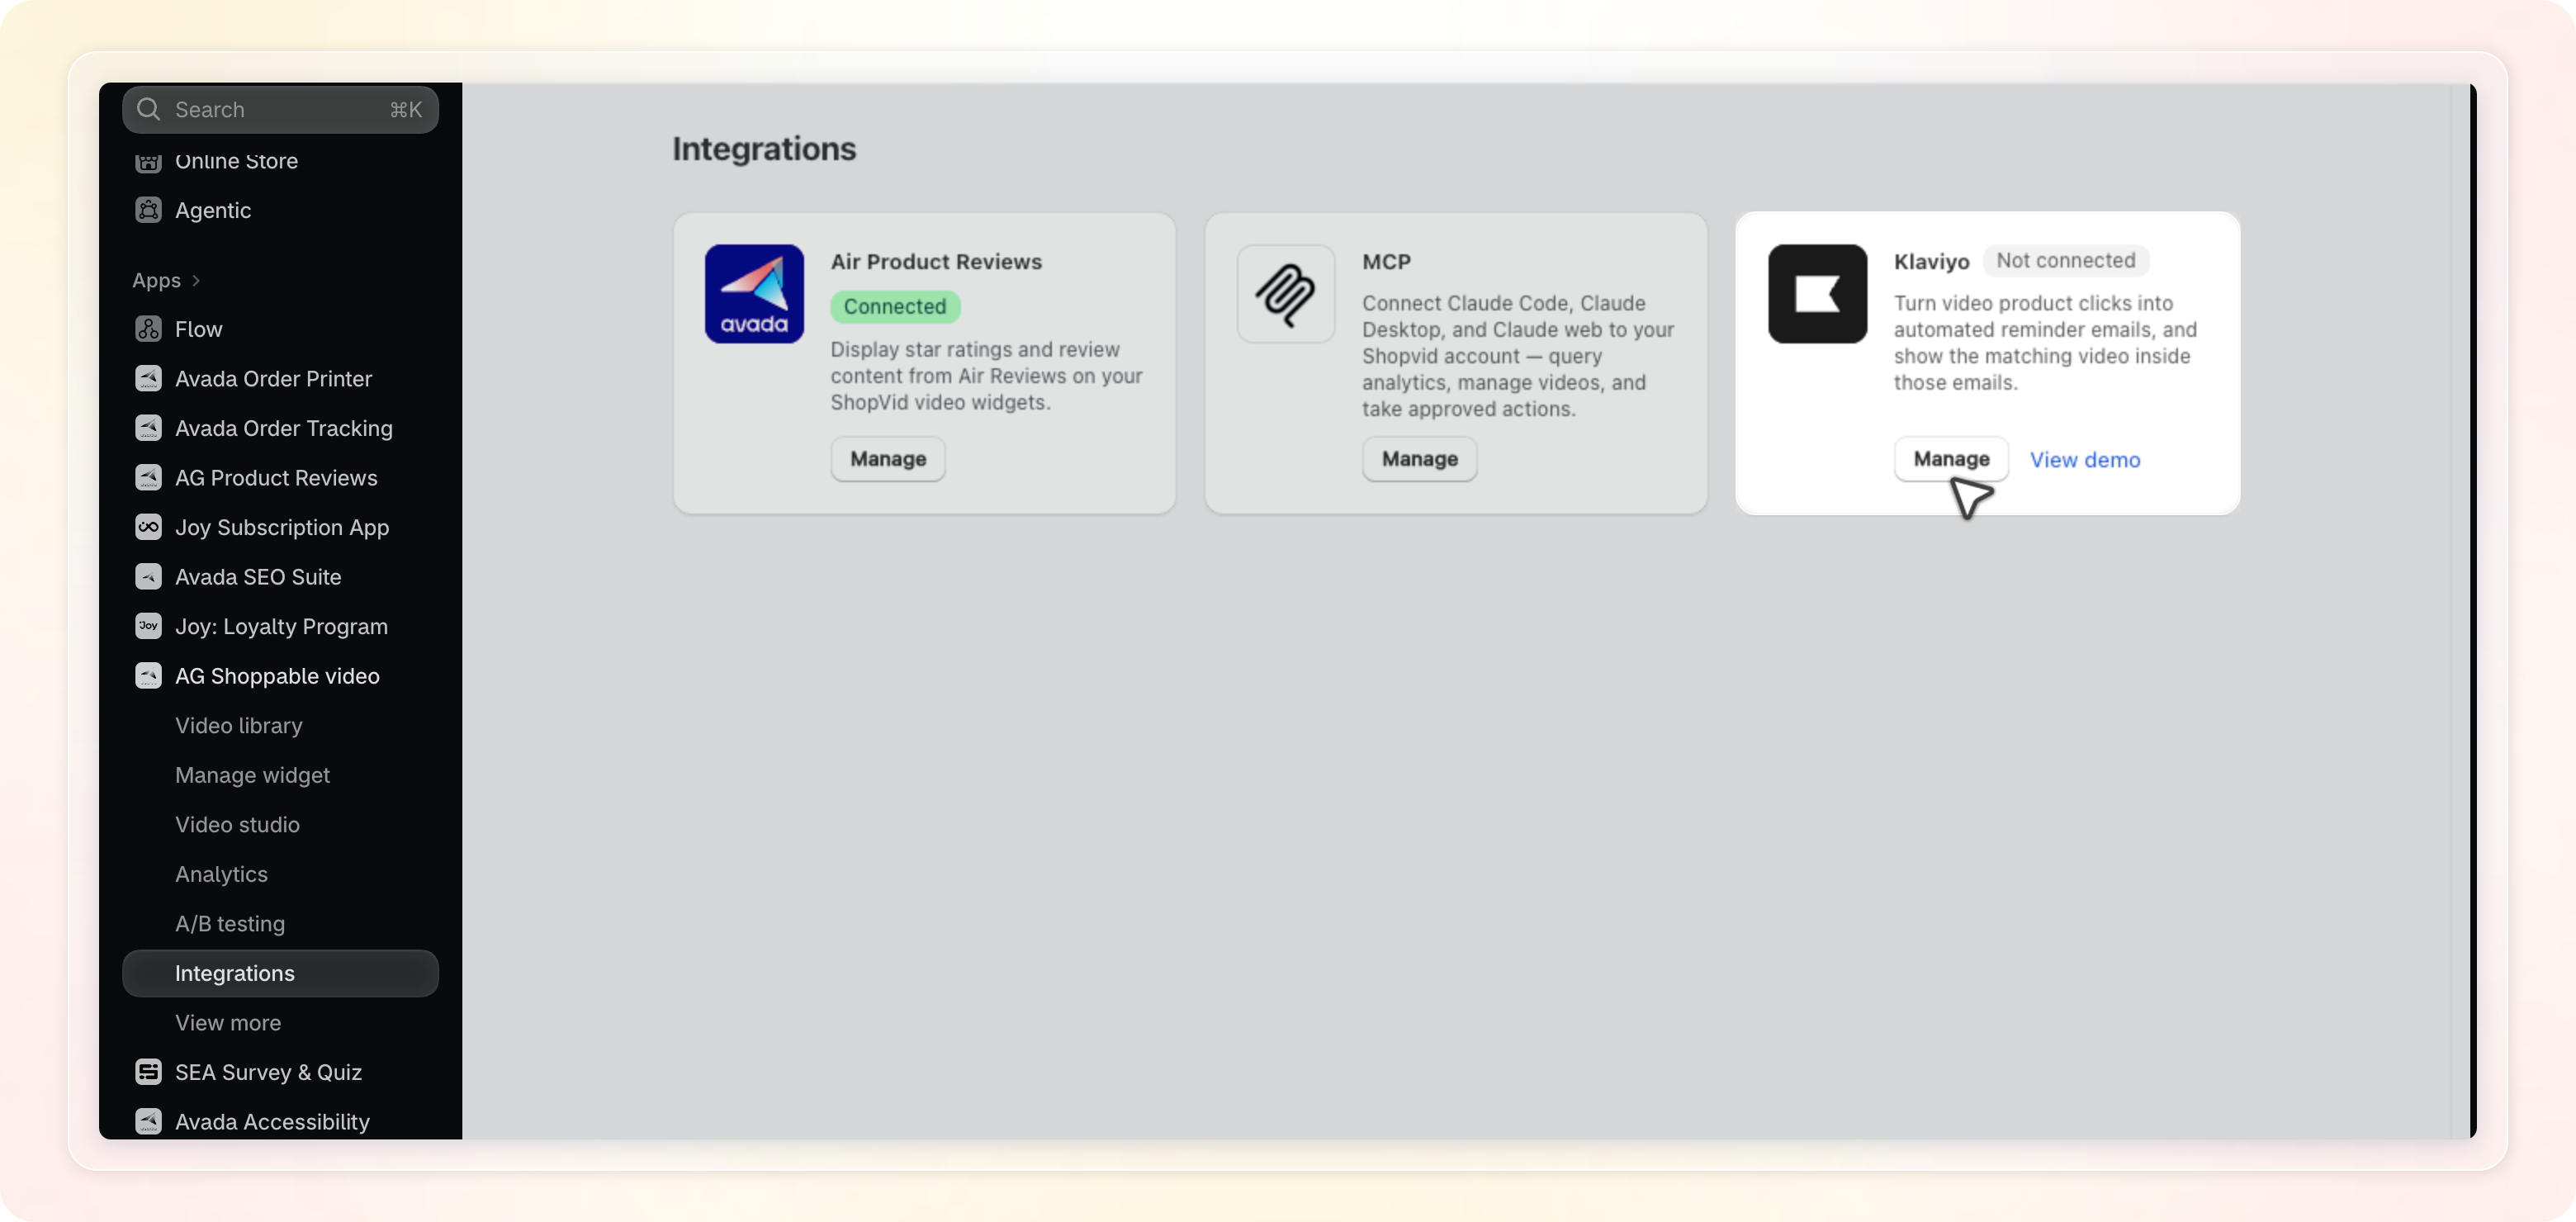Manage the MCP integration
The image size is (2576, 1222).
tap(1420, 459)
